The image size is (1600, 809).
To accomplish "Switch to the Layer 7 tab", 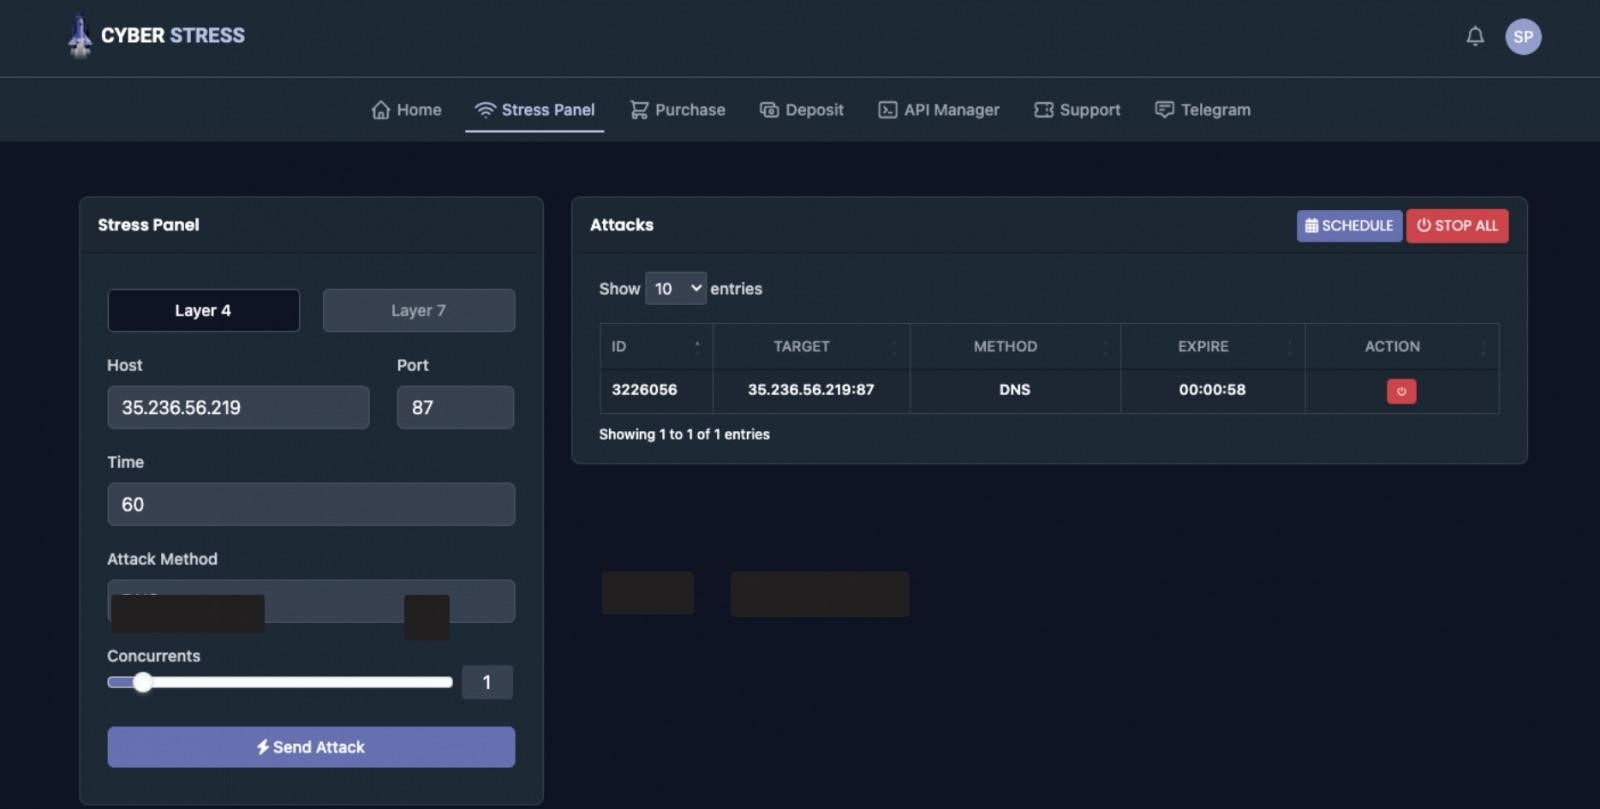I will pos(418,311).
